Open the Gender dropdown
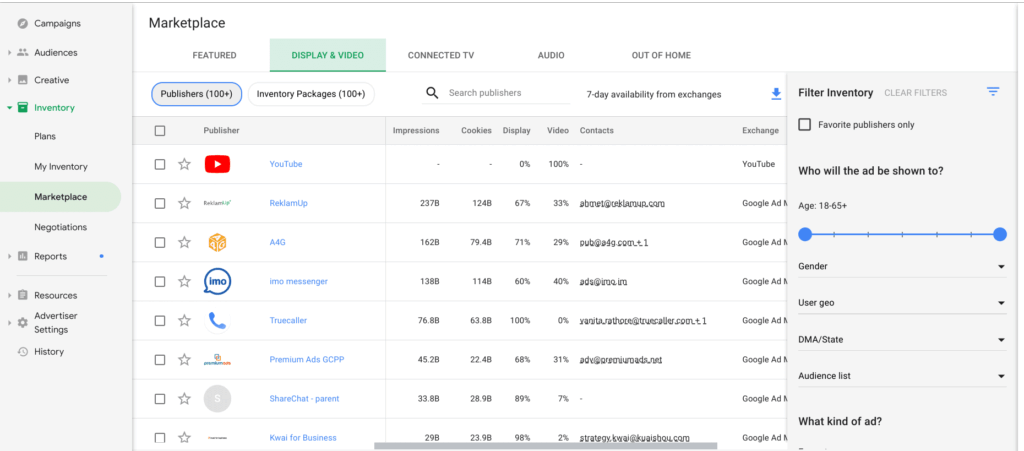1024x451 pixels. click(901, 267)
